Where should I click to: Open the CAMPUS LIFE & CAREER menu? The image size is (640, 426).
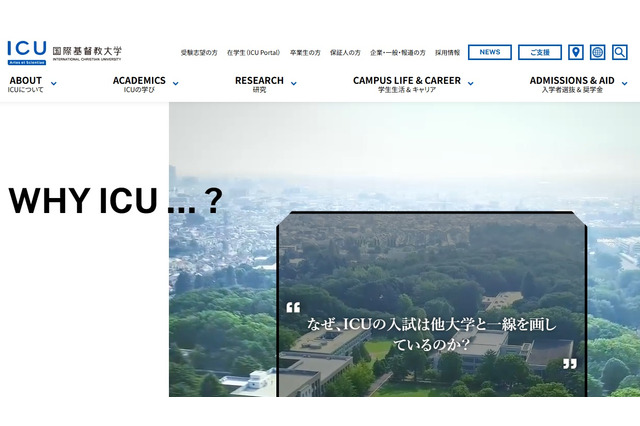click(407, 84)
